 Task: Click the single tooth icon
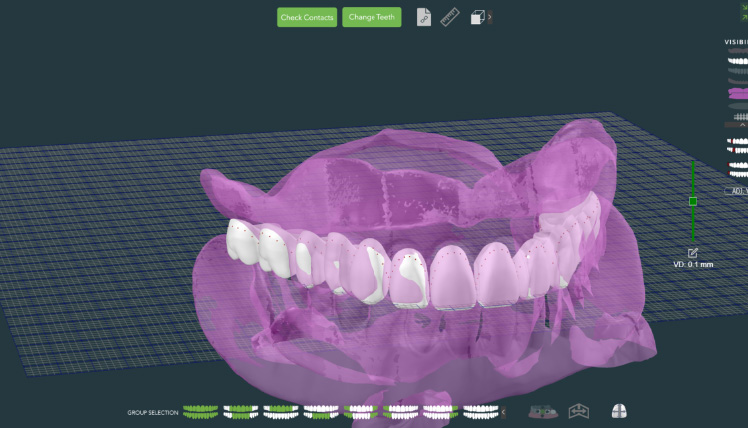[x=619, y=411]
